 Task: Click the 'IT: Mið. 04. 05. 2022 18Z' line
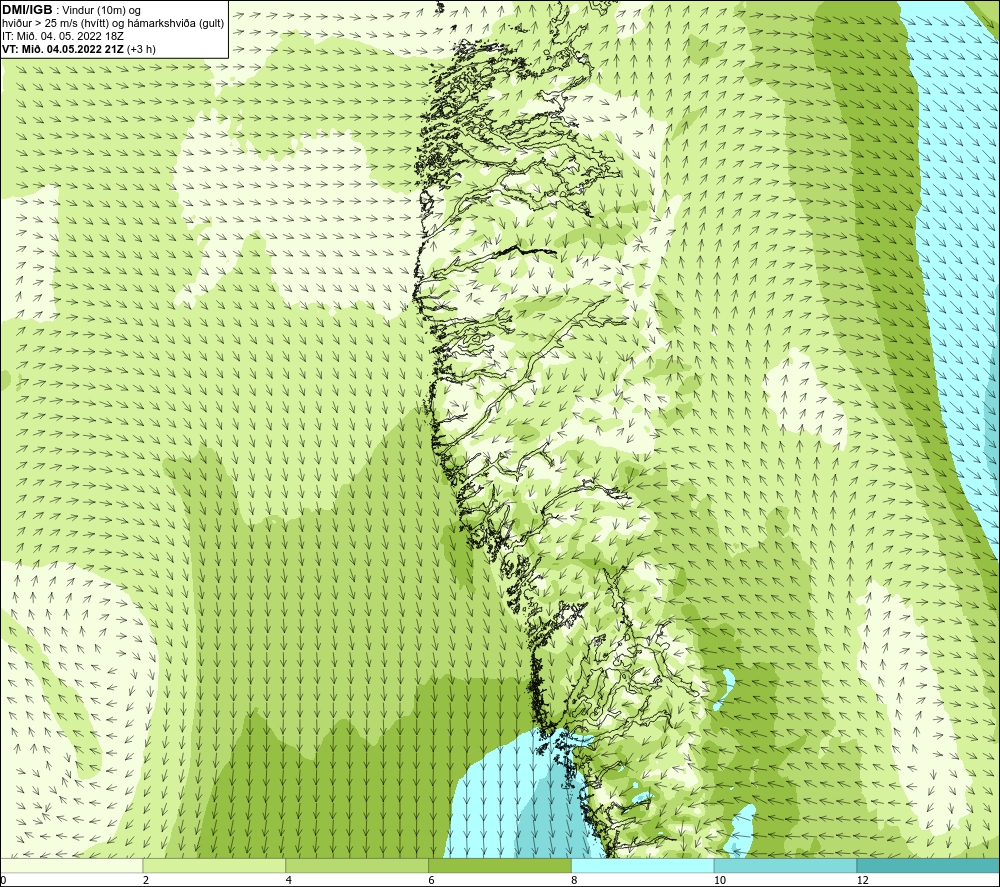point(62,36)
